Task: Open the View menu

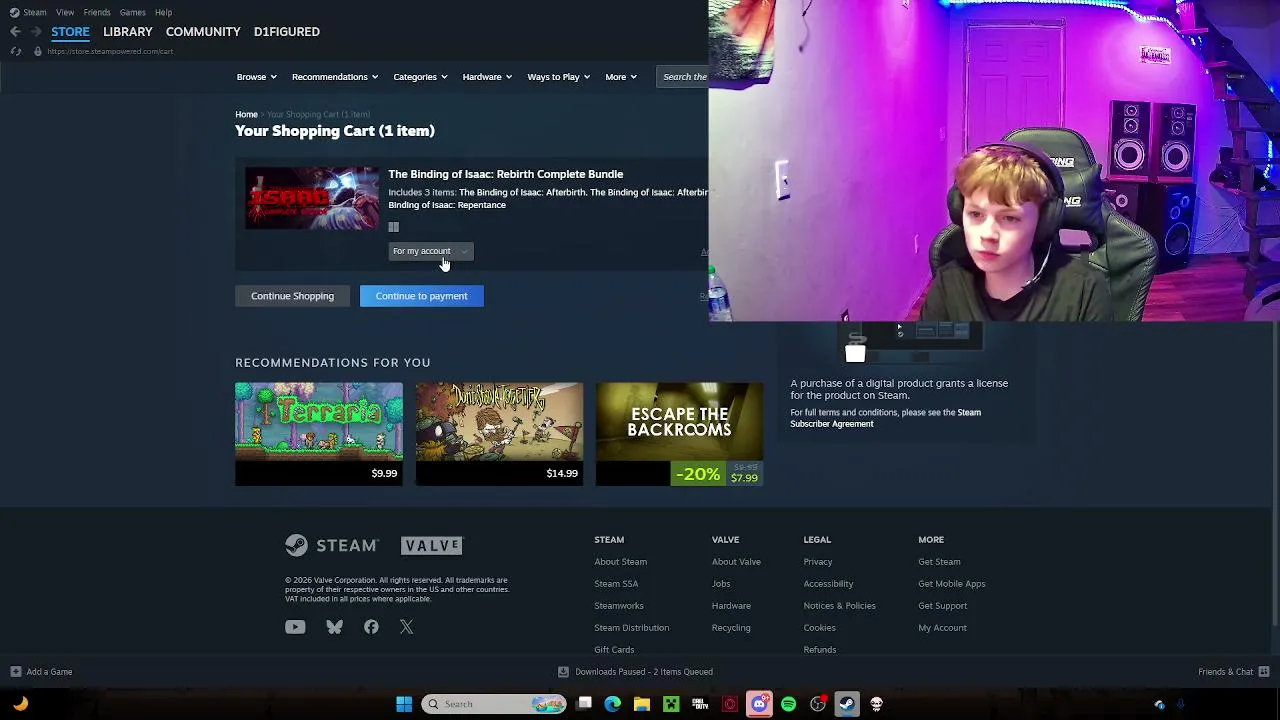Action: pos(65,12)
